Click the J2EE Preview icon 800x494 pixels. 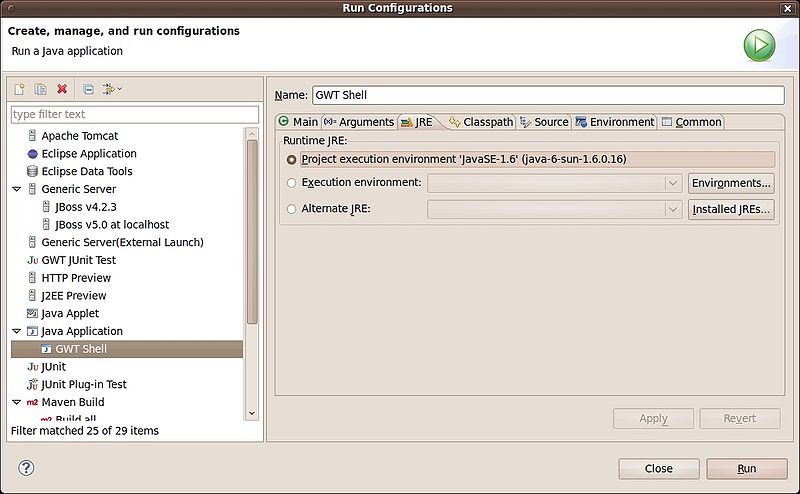[32, 295]
